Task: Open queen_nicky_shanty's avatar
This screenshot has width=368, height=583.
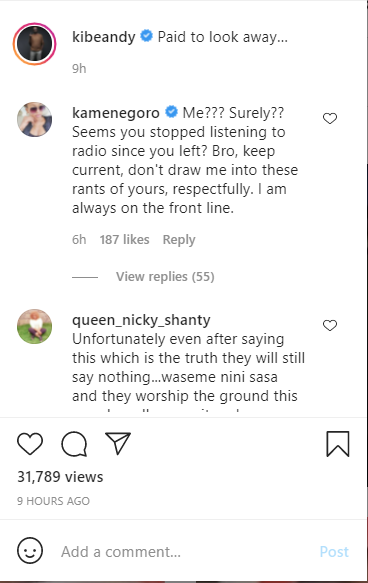Action: coord(35,326)
